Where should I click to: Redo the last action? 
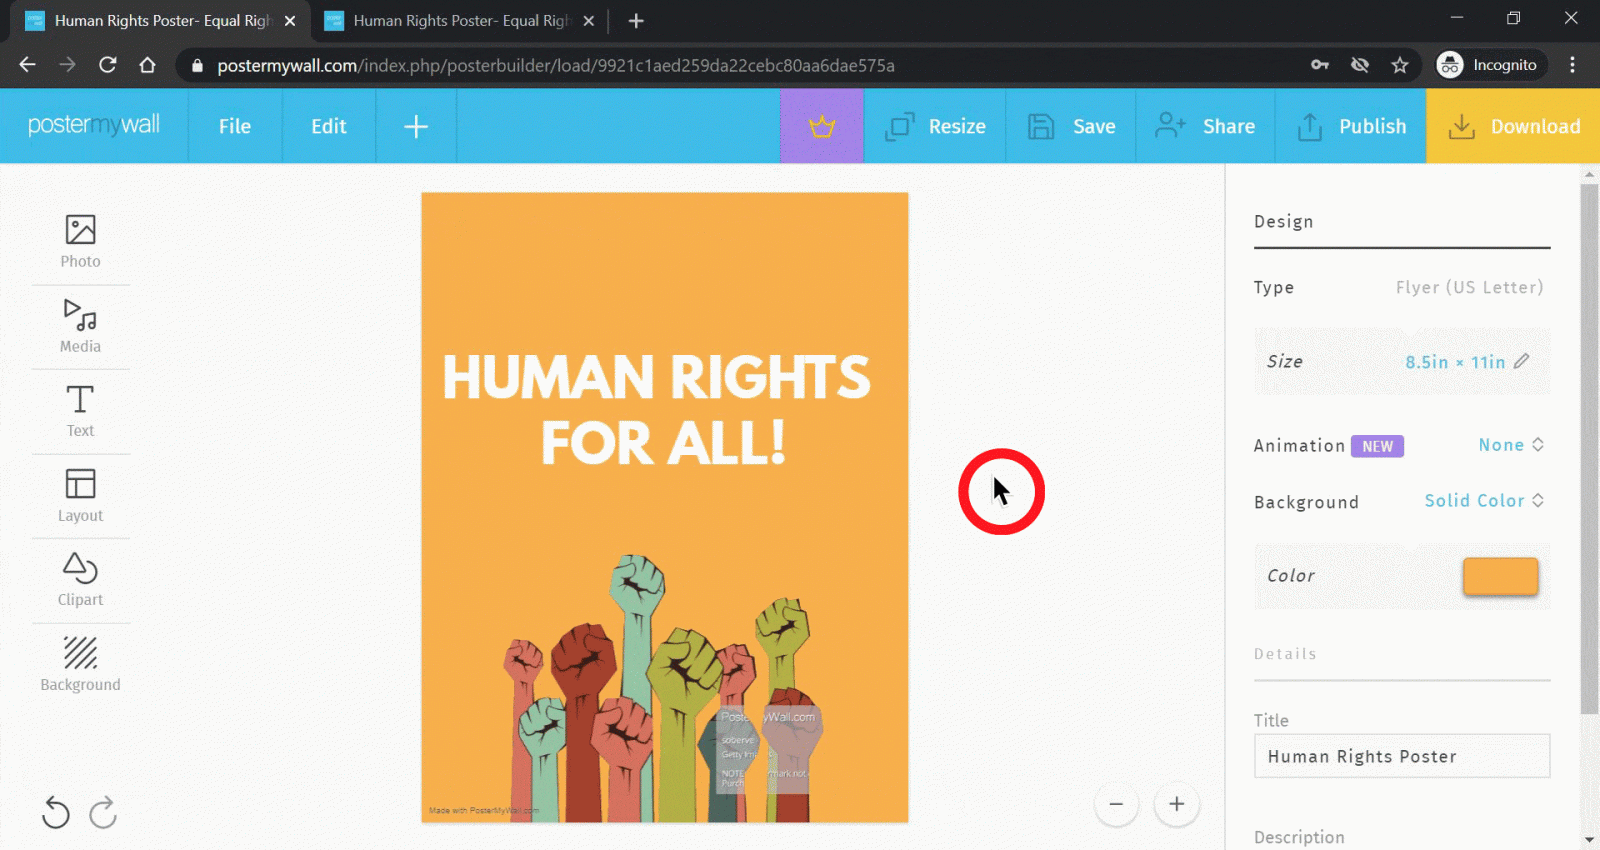click(103, 813)
